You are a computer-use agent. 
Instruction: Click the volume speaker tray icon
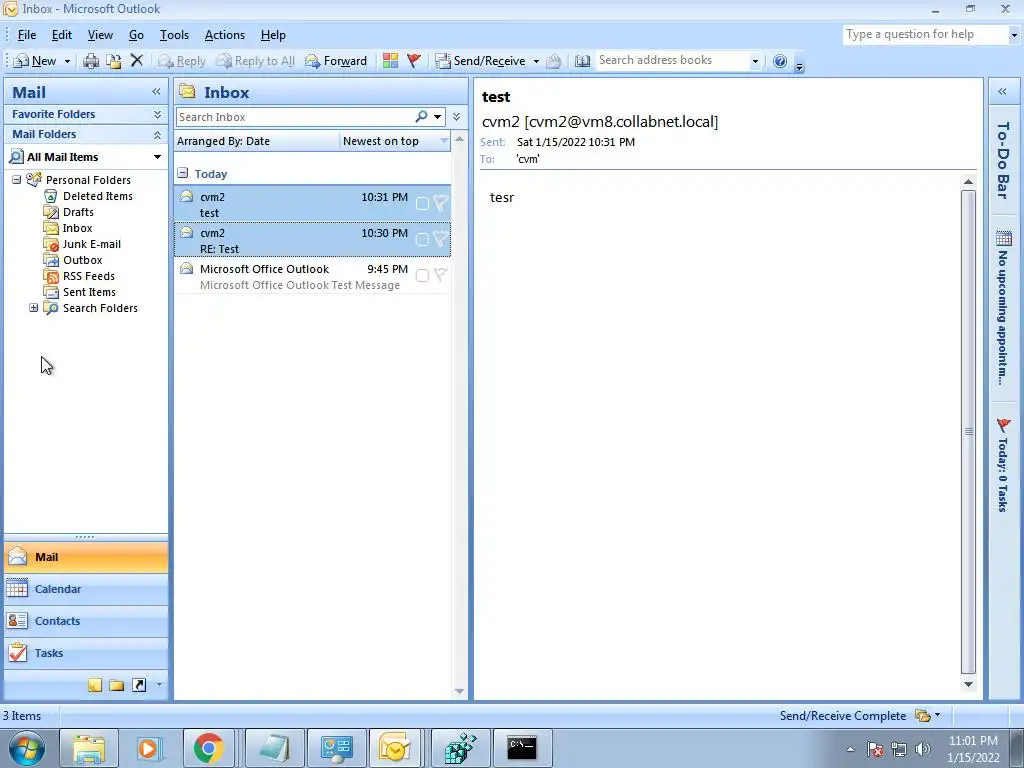point(923,749)
